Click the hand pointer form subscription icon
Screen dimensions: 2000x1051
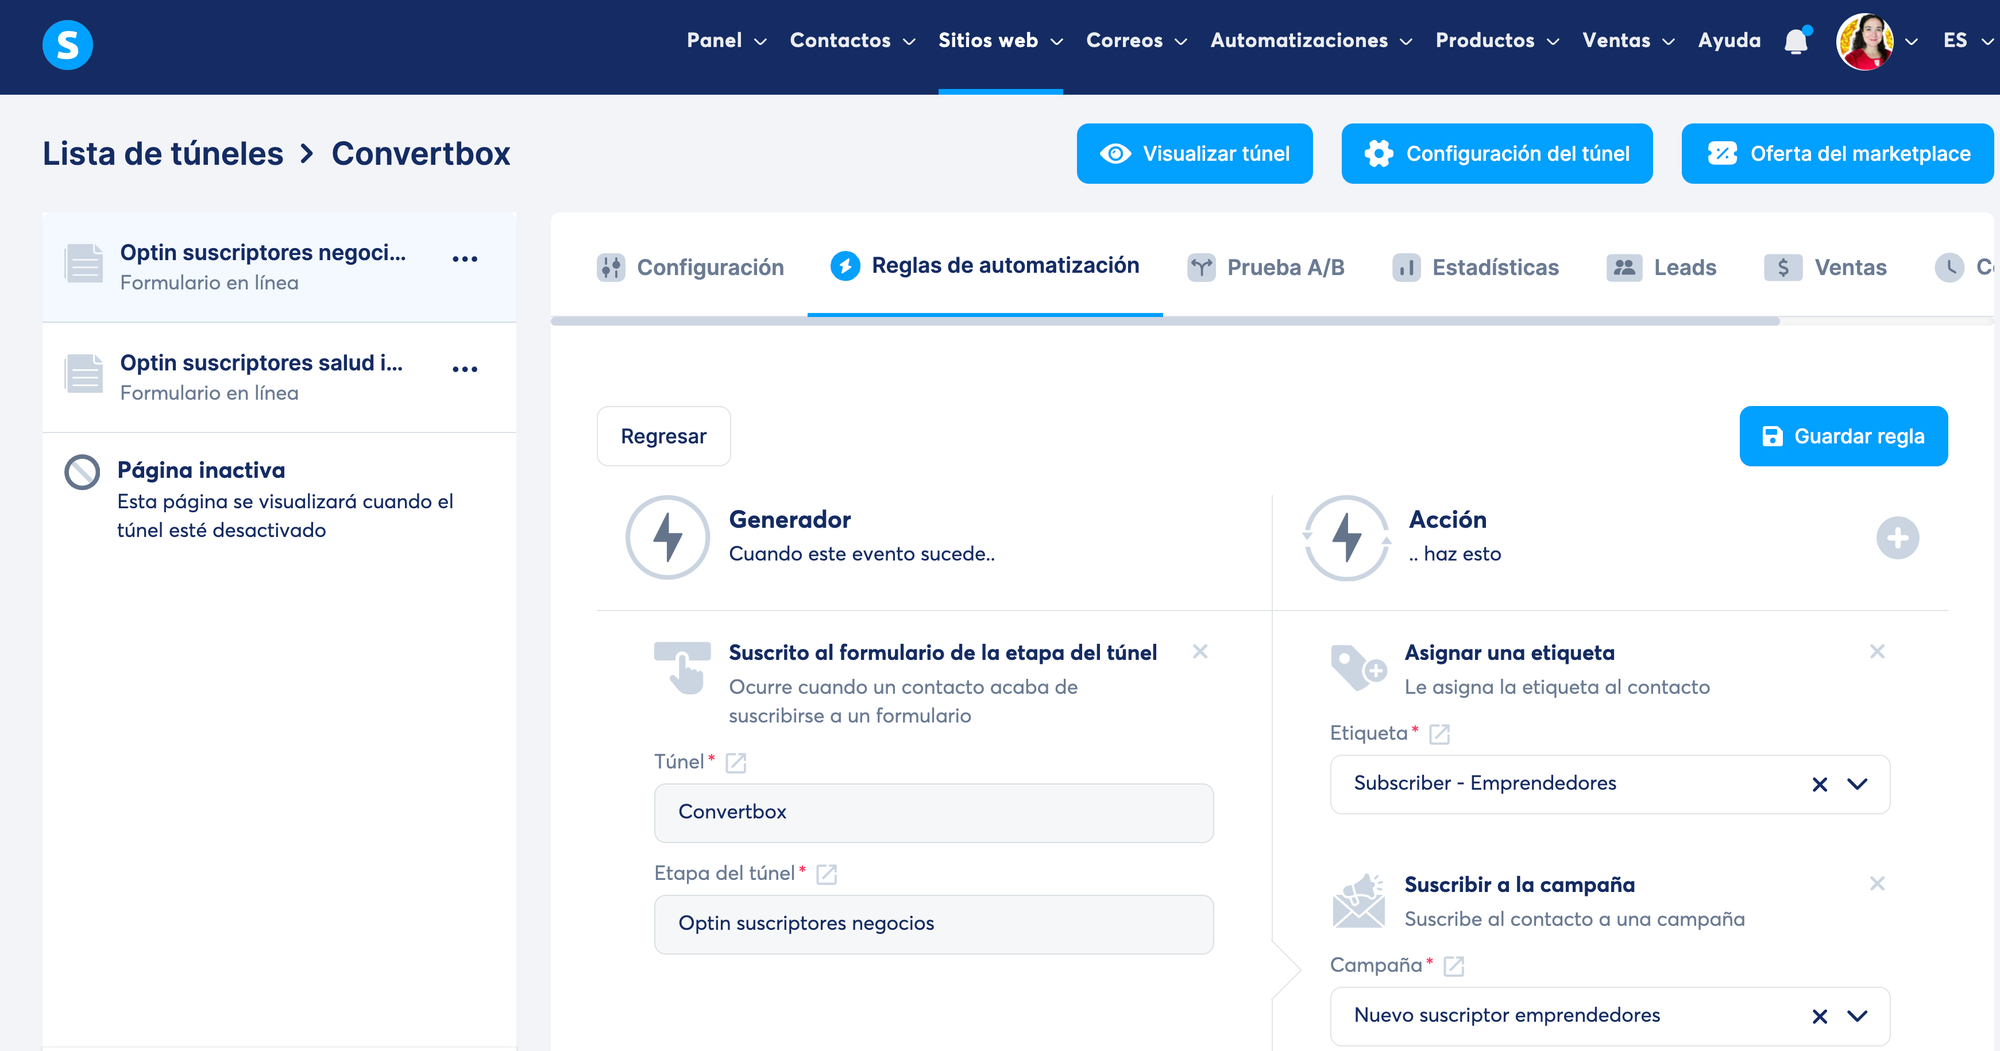coord(682,668)
